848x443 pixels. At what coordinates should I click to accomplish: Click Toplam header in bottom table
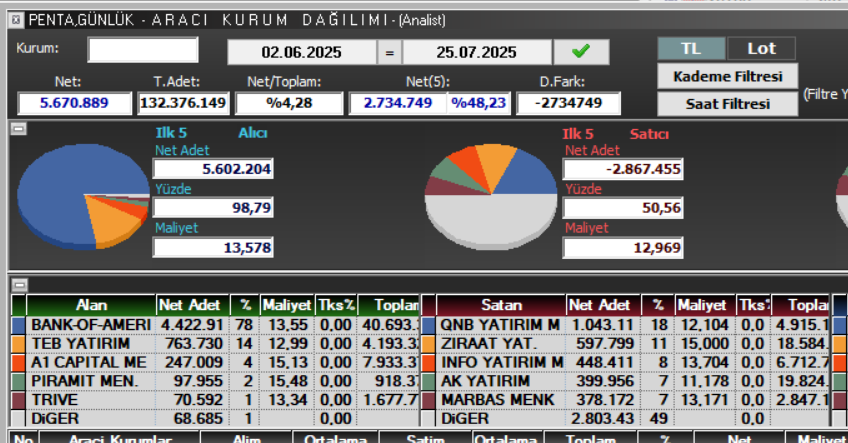(x=590, y=438)
